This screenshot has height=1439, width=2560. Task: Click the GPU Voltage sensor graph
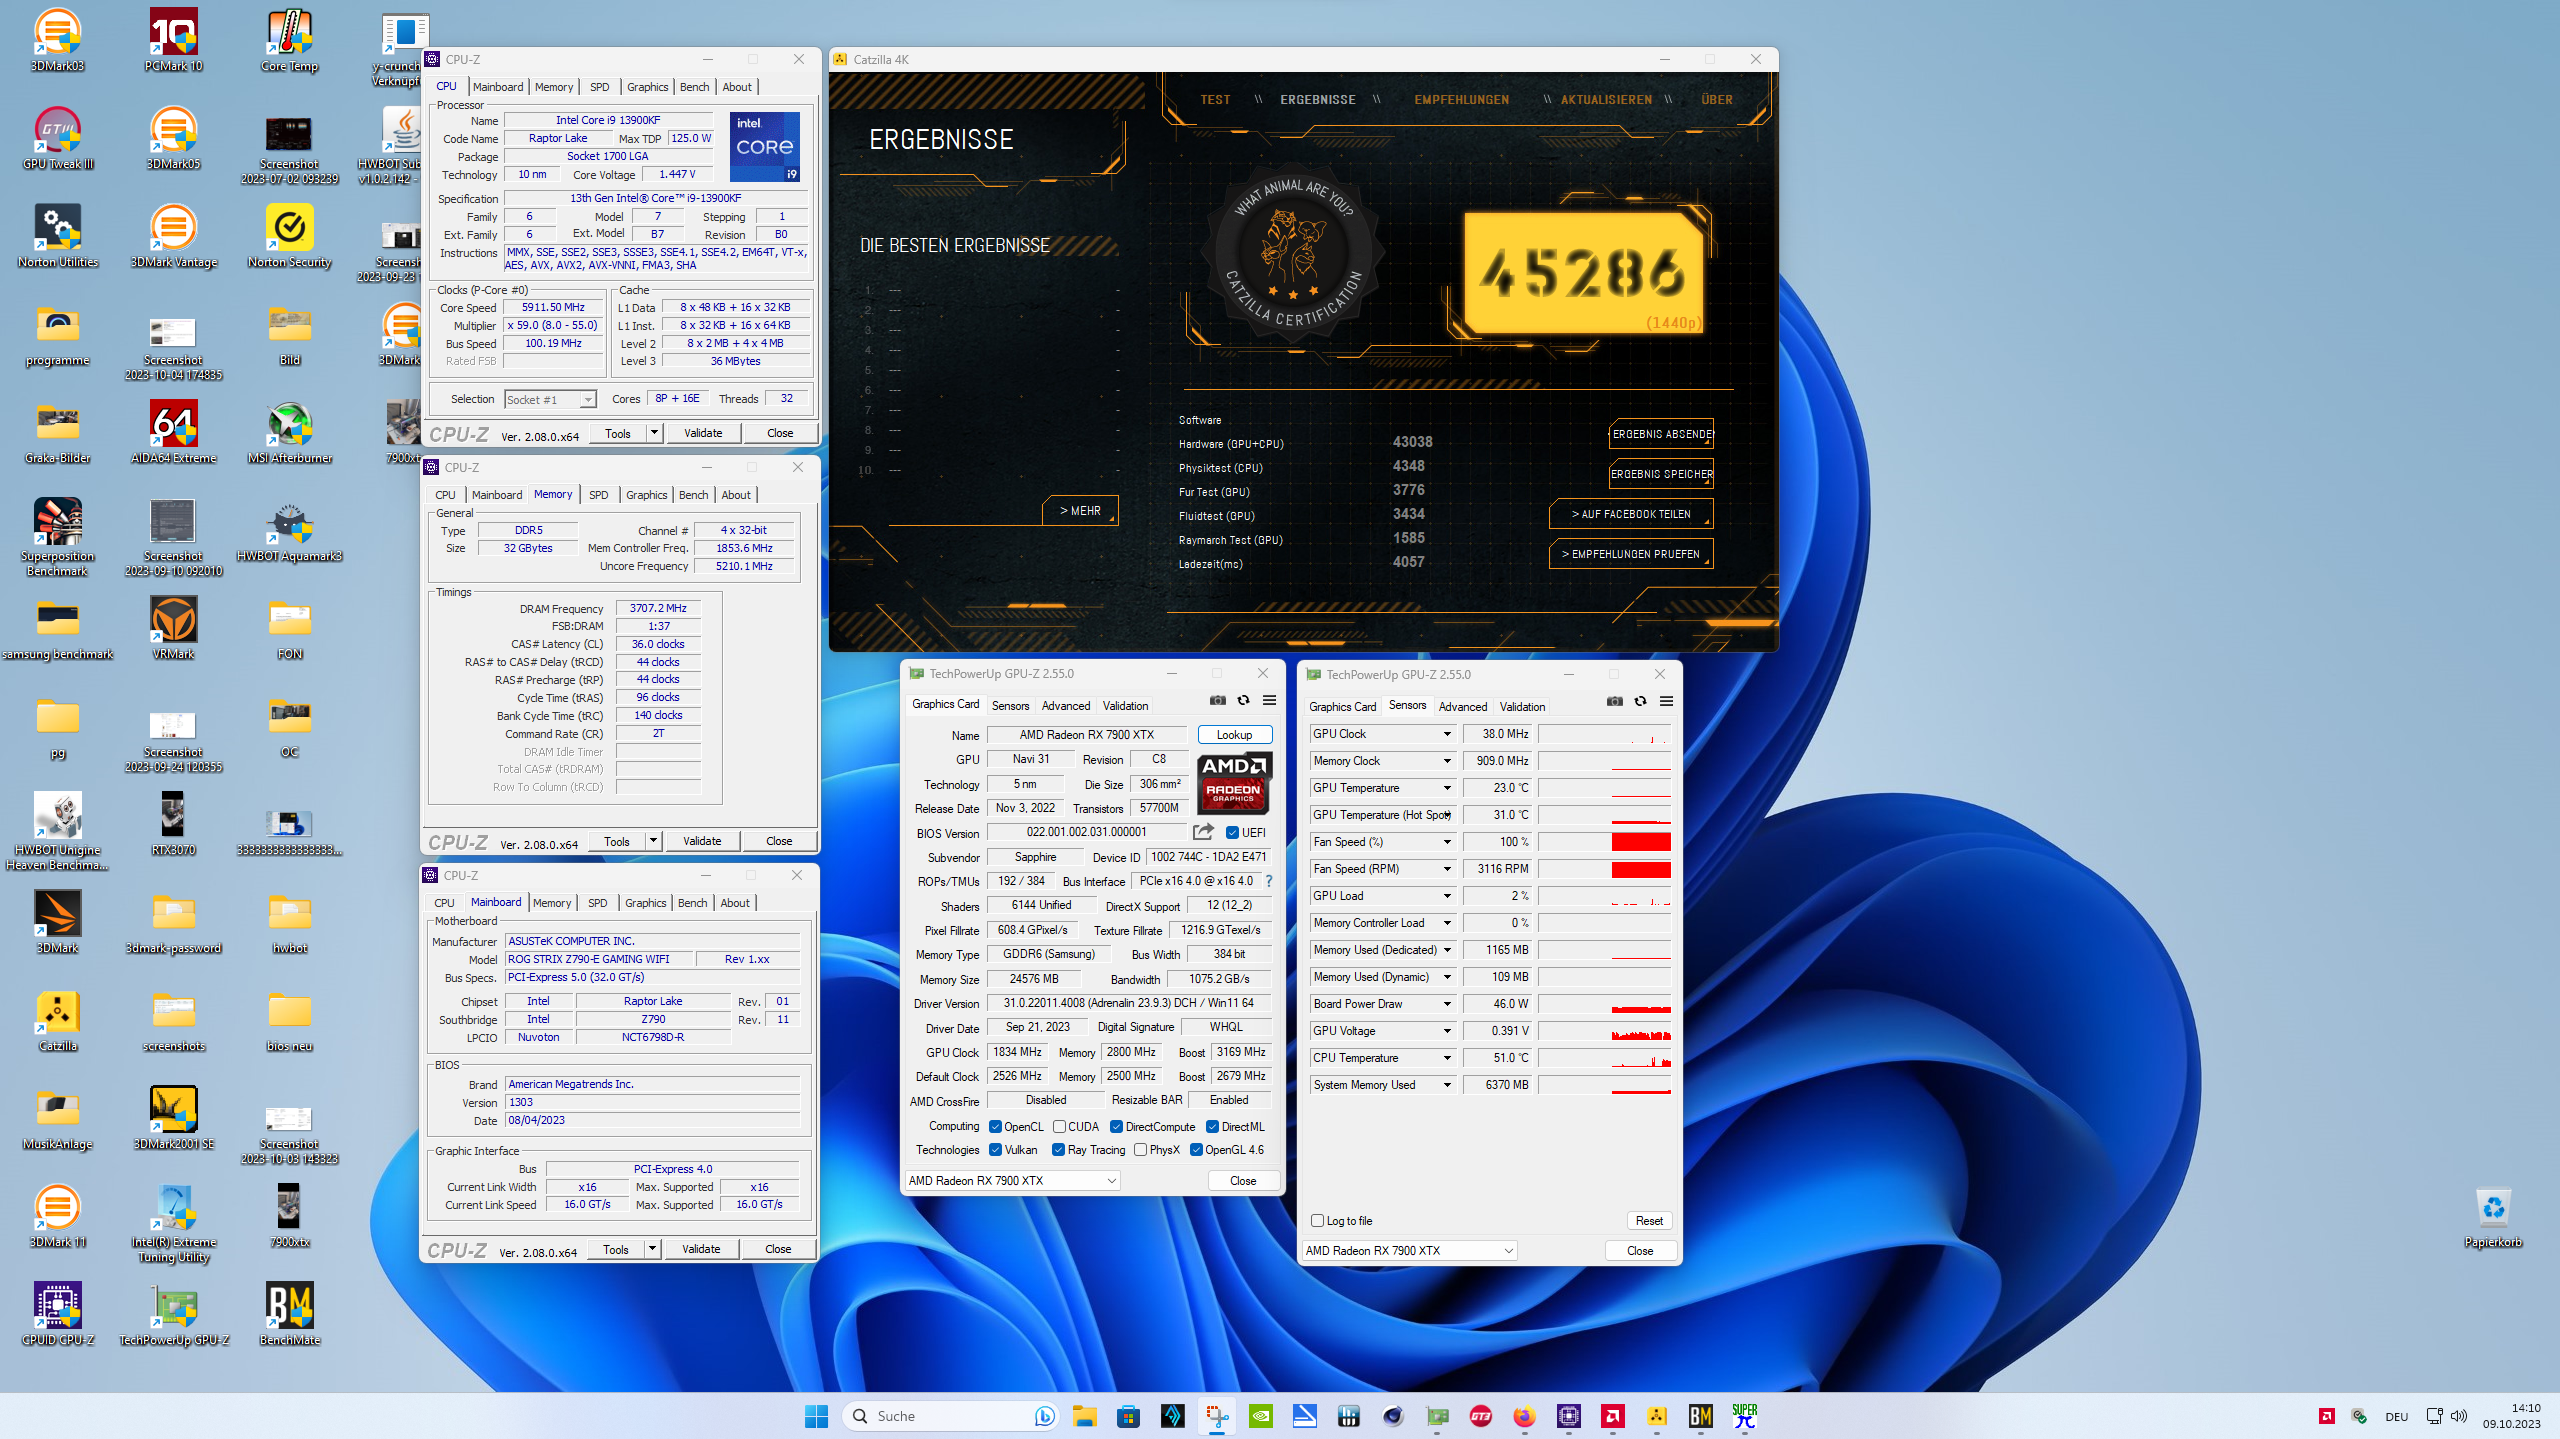click(x=1605, y=1031)
